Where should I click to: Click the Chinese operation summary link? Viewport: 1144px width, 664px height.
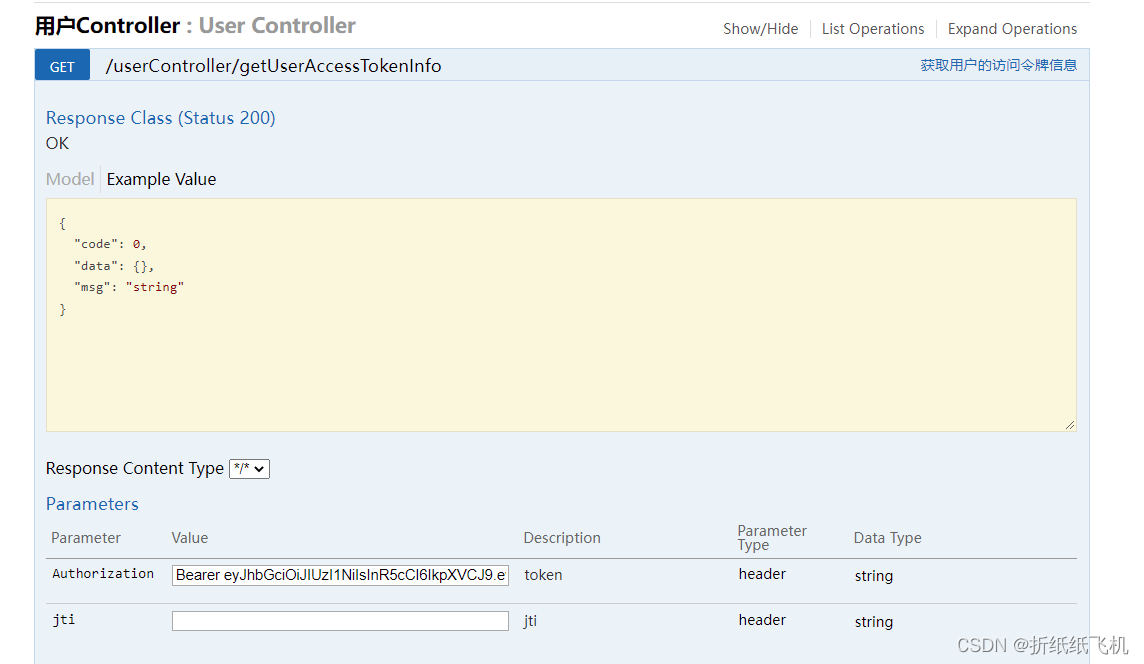tap(998, 65)
